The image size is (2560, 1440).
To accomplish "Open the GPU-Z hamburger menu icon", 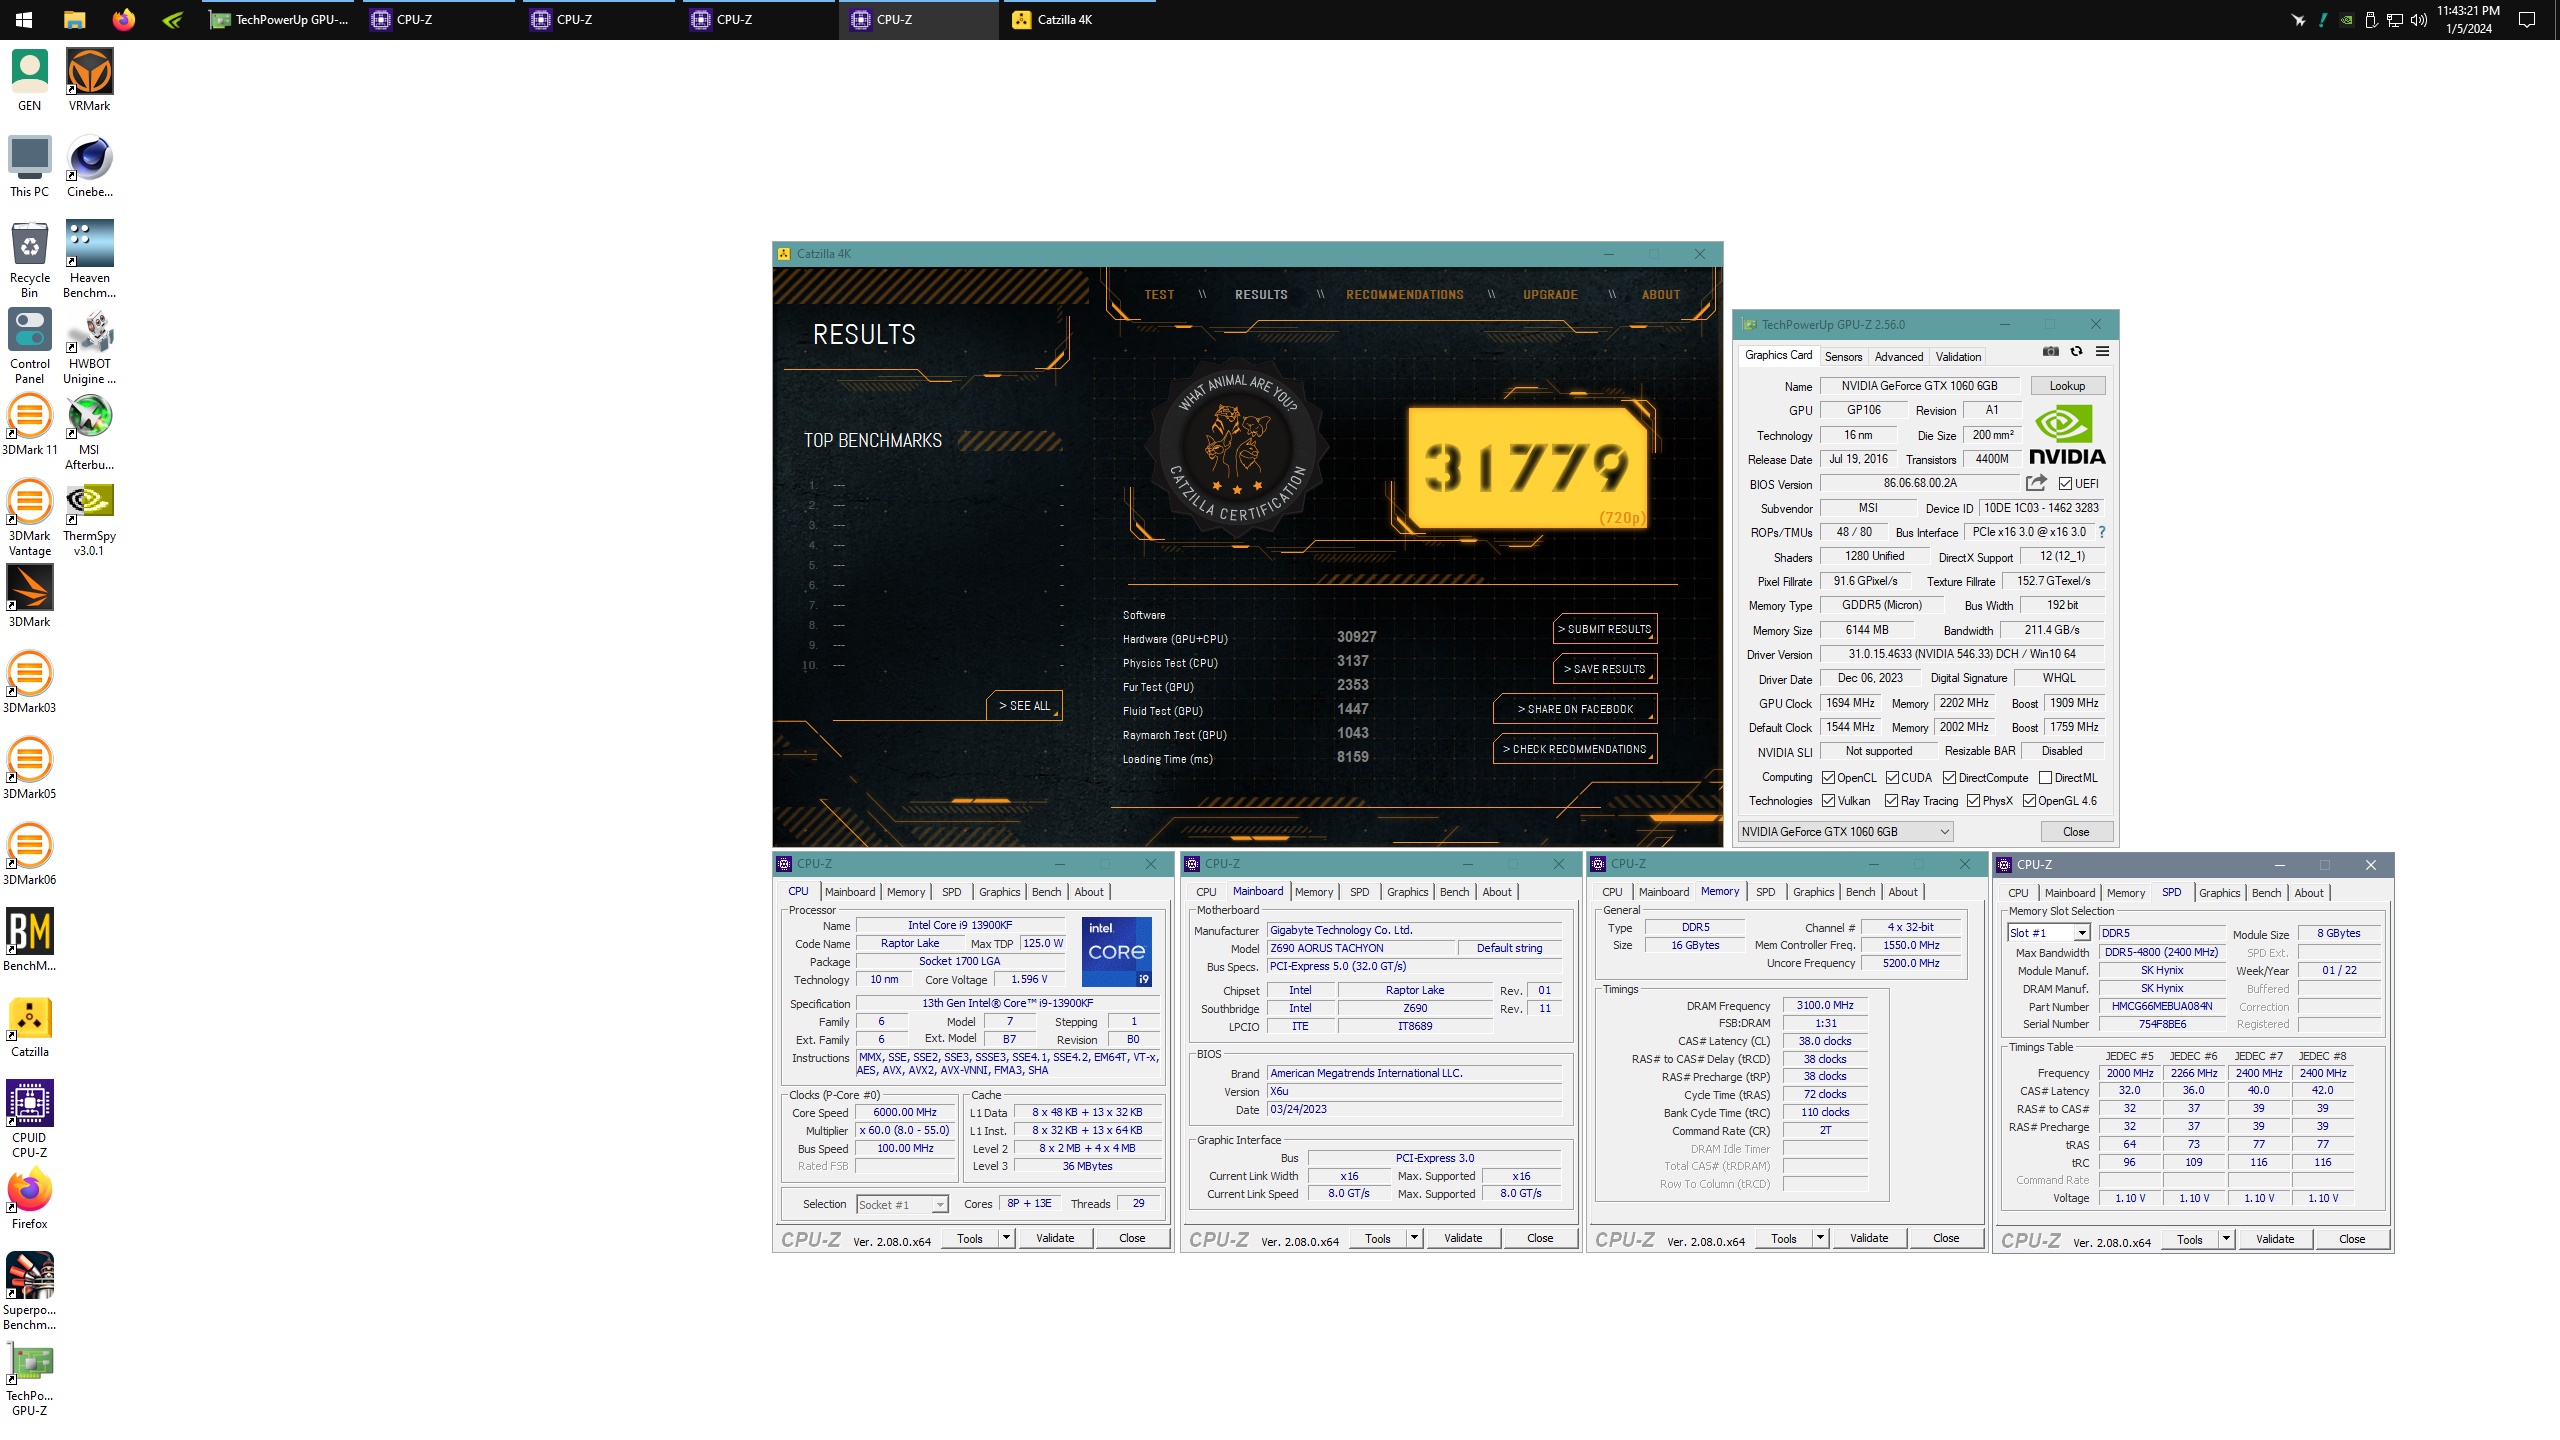I will (2103, 351).
